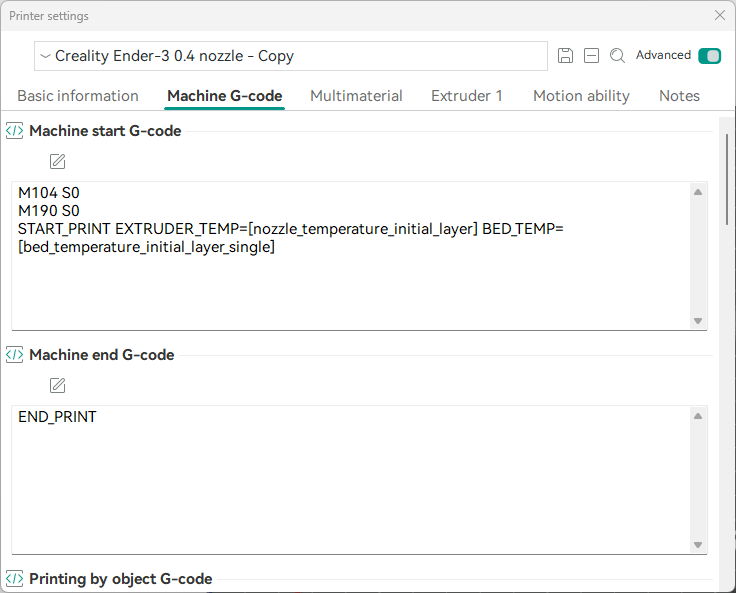
Task: Click the search settings magnifier icon
Action: 617,56
